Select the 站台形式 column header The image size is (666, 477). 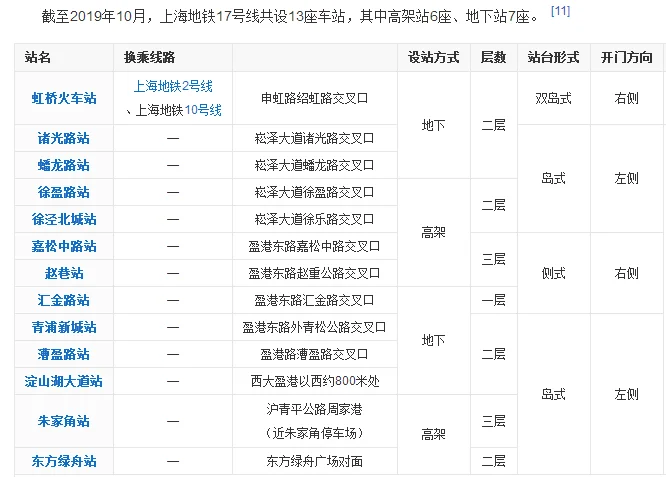pyautogui.click(x=553, y=57)
